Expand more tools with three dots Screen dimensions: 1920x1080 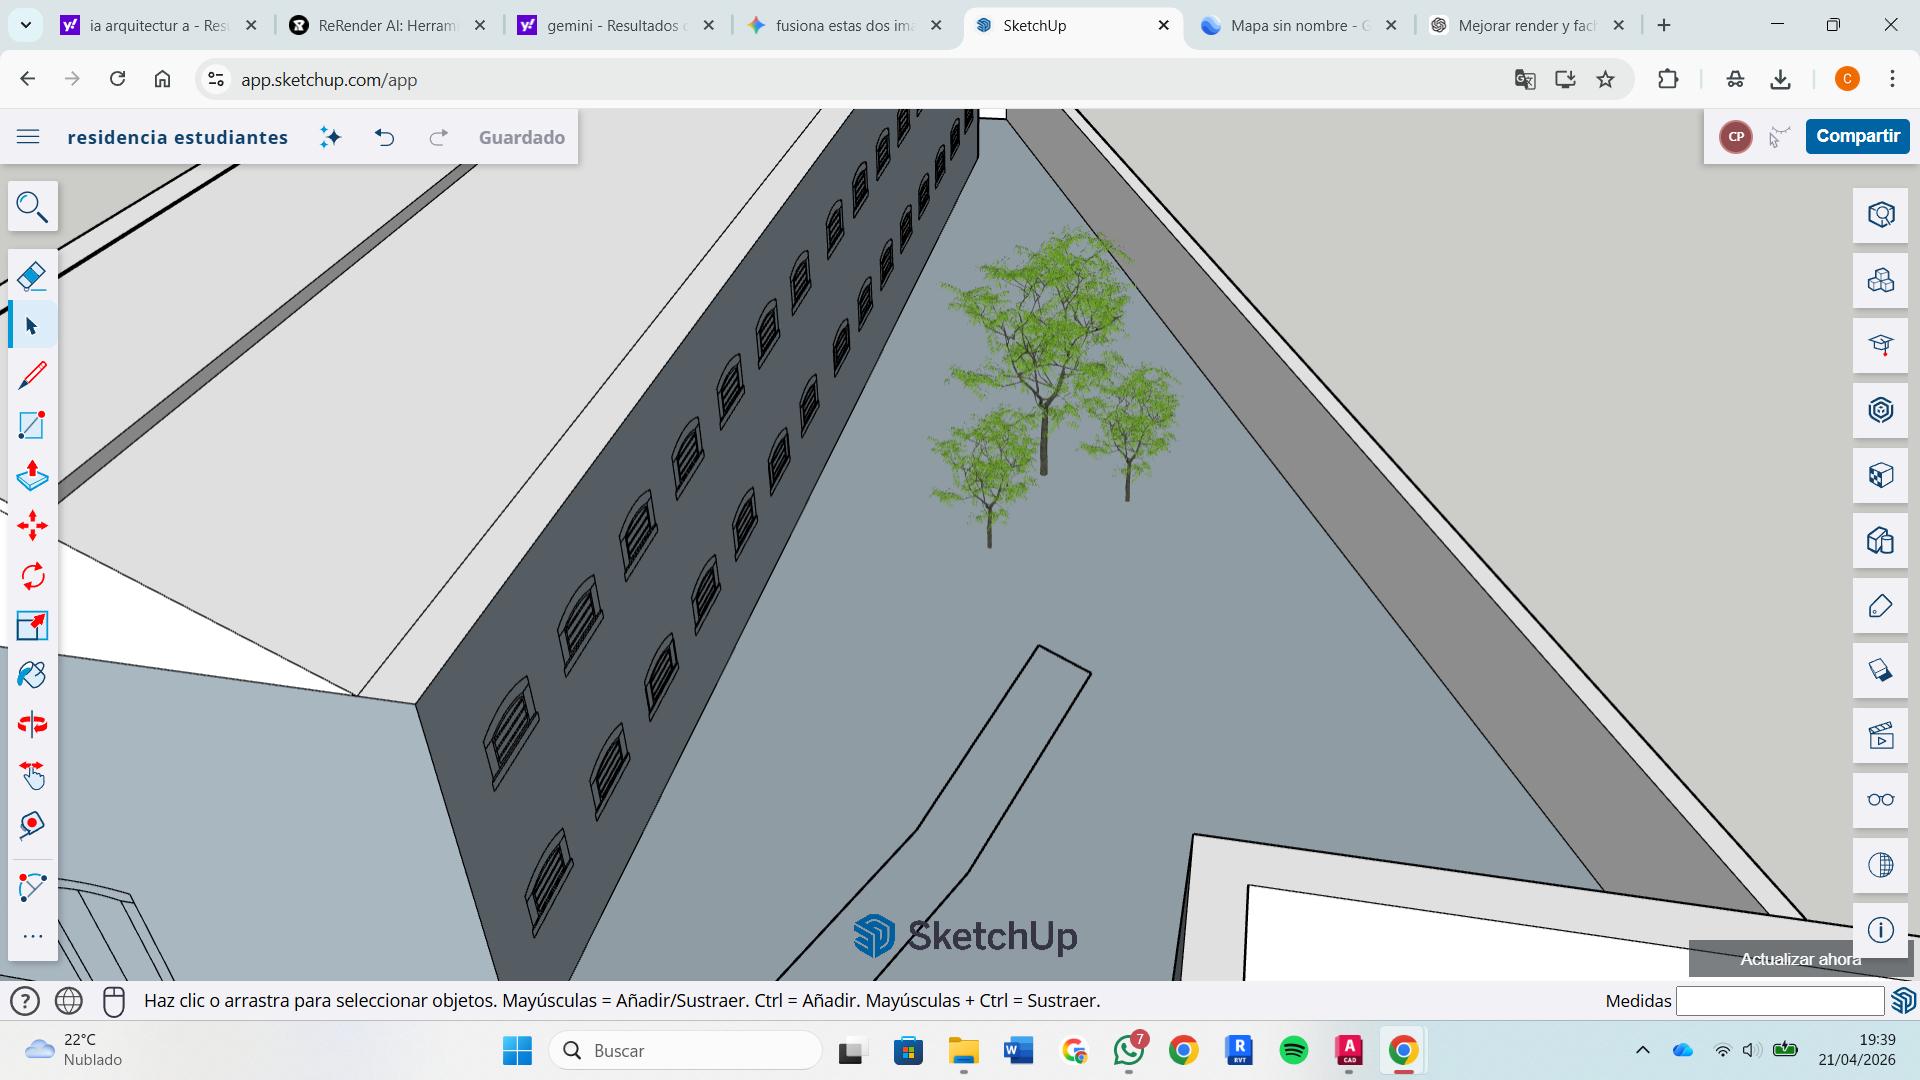[32, 937]
